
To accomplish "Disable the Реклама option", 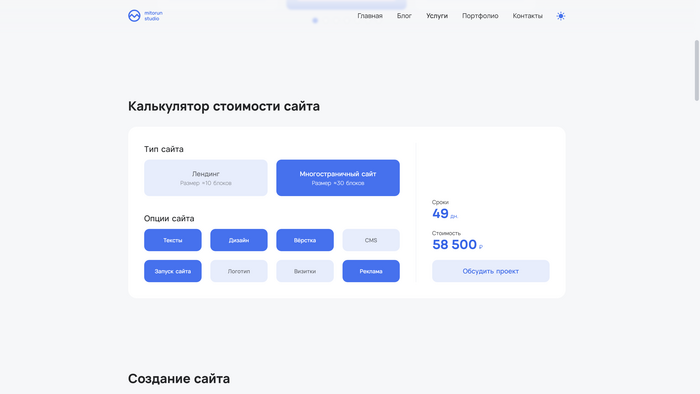I will 371,271.
